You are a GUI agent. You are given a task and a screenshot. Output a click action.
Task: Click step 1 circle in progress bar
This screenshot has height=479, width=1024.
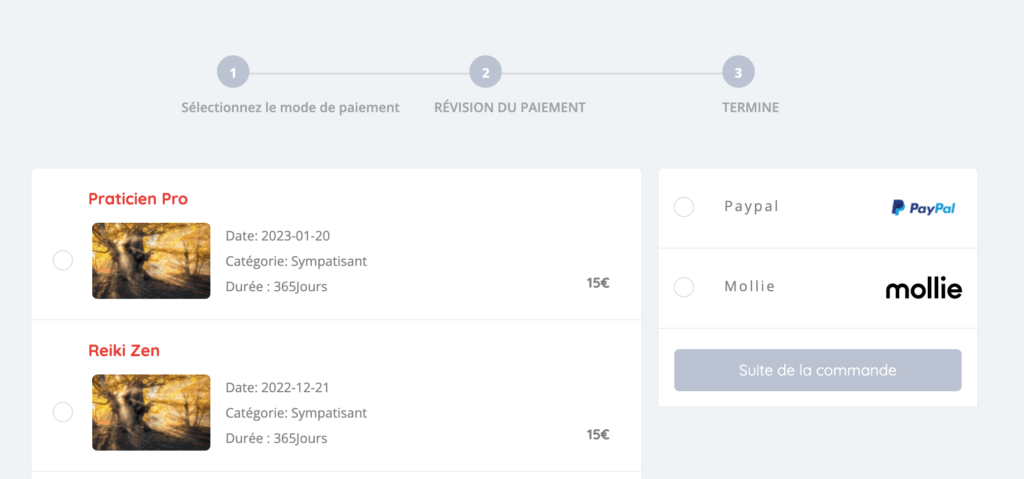click(x=233, y=72)
